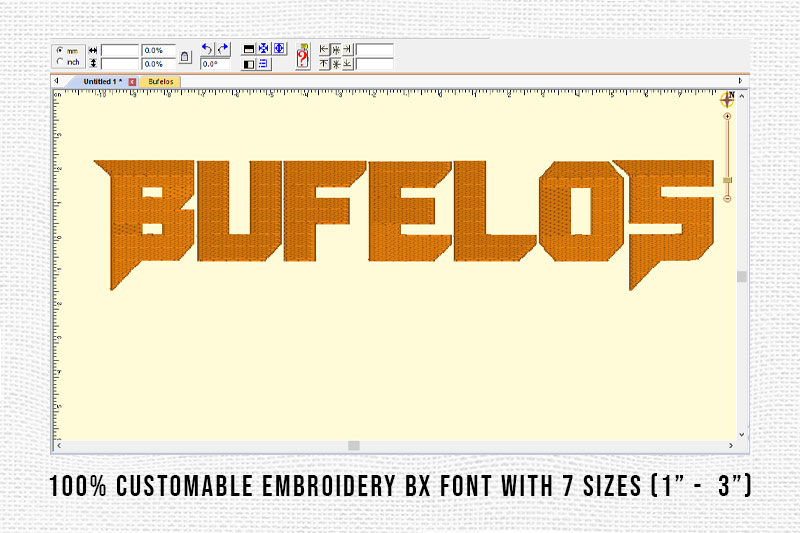Click the width percentage field
Viewport: 800px width, 533px height.
point(159,50)
